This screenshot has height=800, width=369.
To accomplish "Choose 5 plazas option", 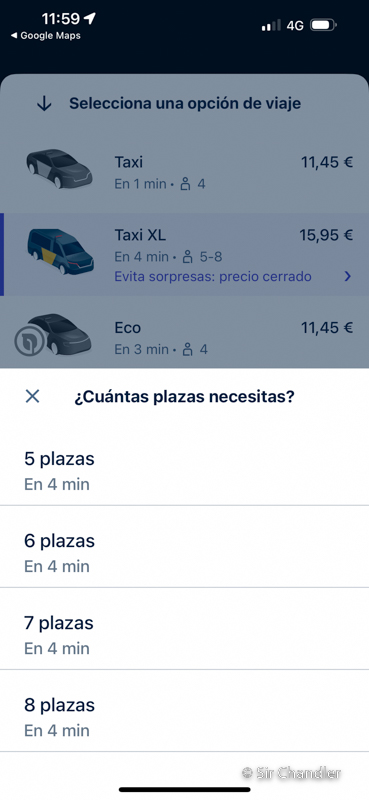I will tap(184, 464).
